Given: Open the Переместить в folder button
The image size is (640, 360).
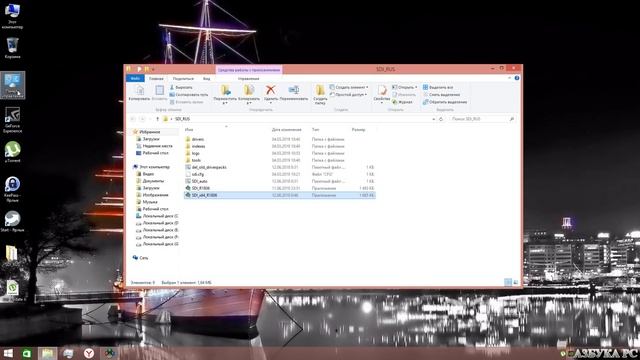Looking at the screenshot, I should click(225, 94).
